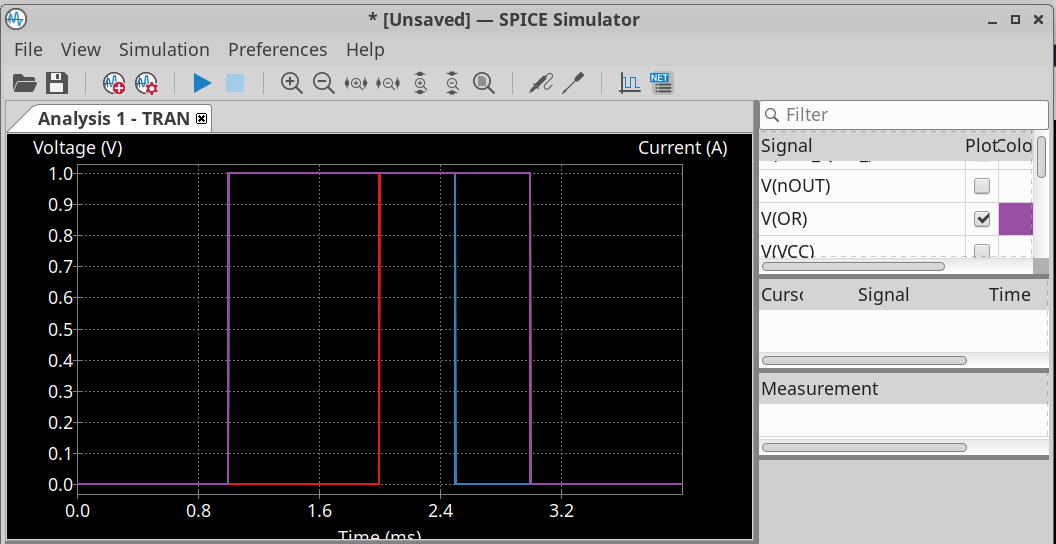The width and height of the screenshot is (1056, 544).
Task: Click the New Analysis Tab icon
Action: coord(114,83)
